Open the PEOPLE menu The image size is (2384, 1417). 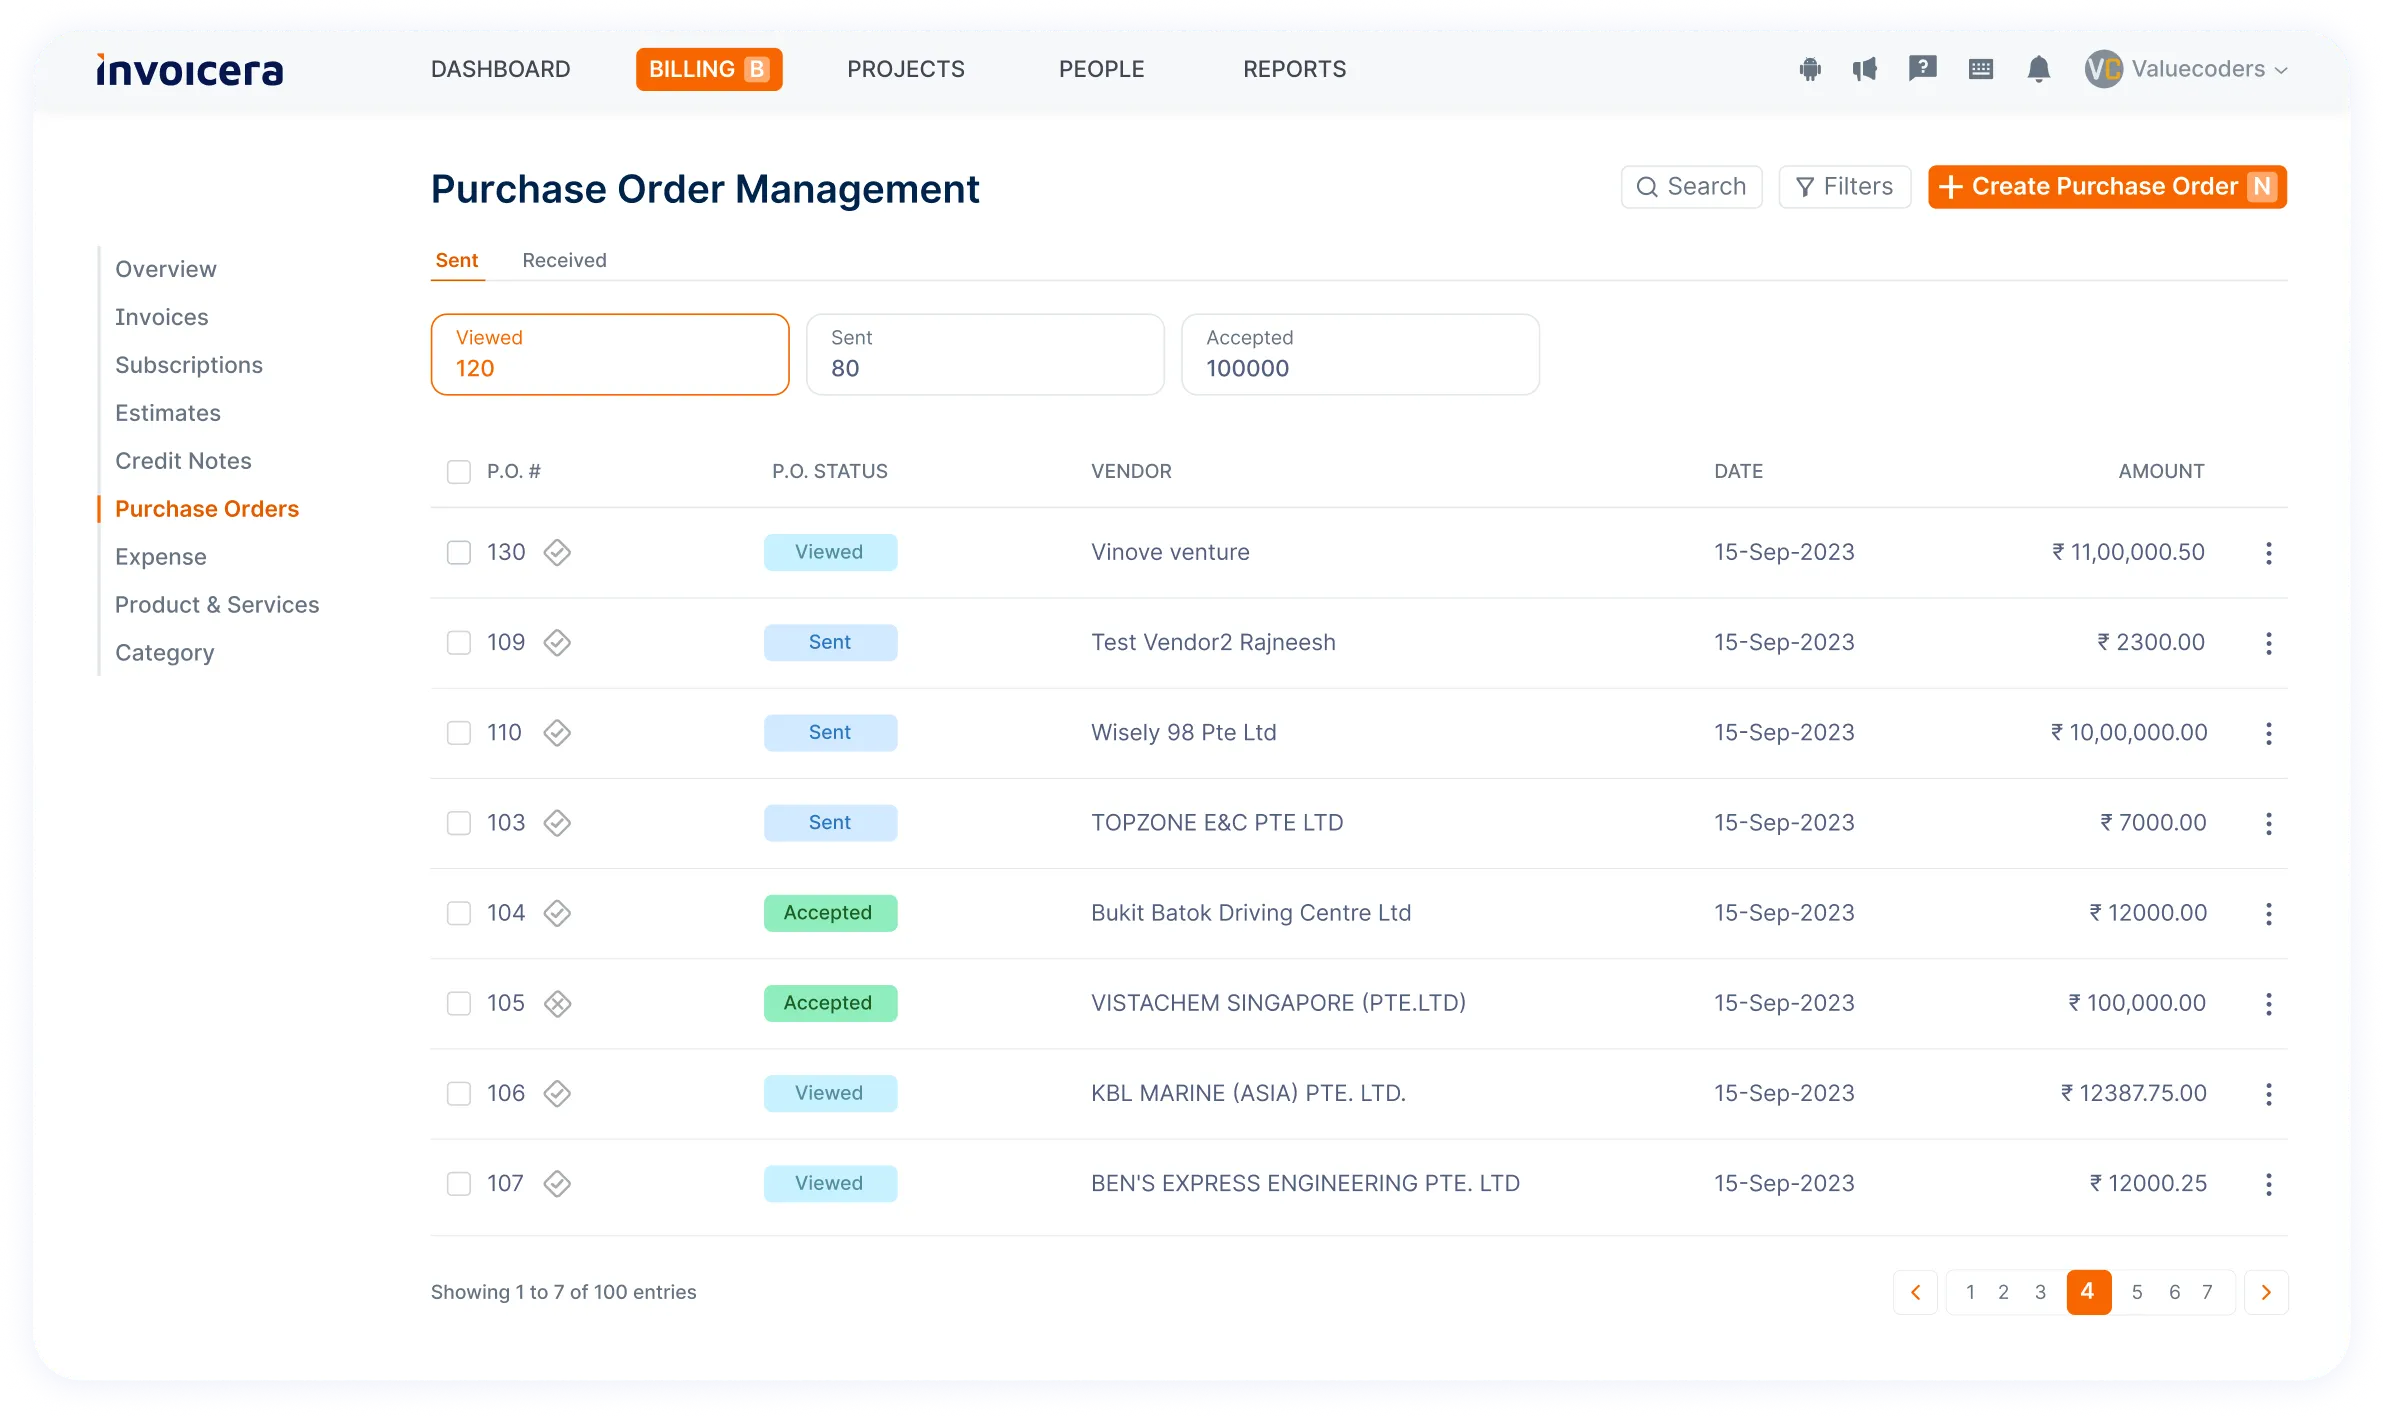tap(1101, 69)
